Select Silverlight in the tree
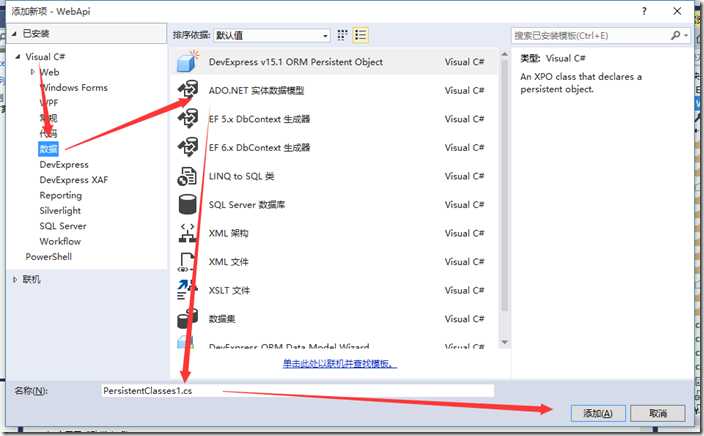 pos(60,211)
